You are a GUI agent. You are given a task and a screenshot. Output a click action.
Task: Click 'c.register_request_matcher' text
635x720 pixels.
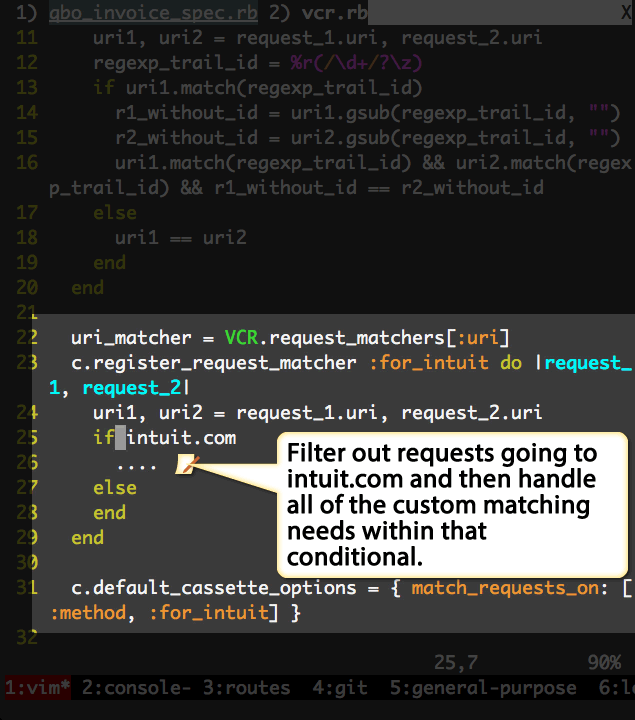[x=214, y=363]
